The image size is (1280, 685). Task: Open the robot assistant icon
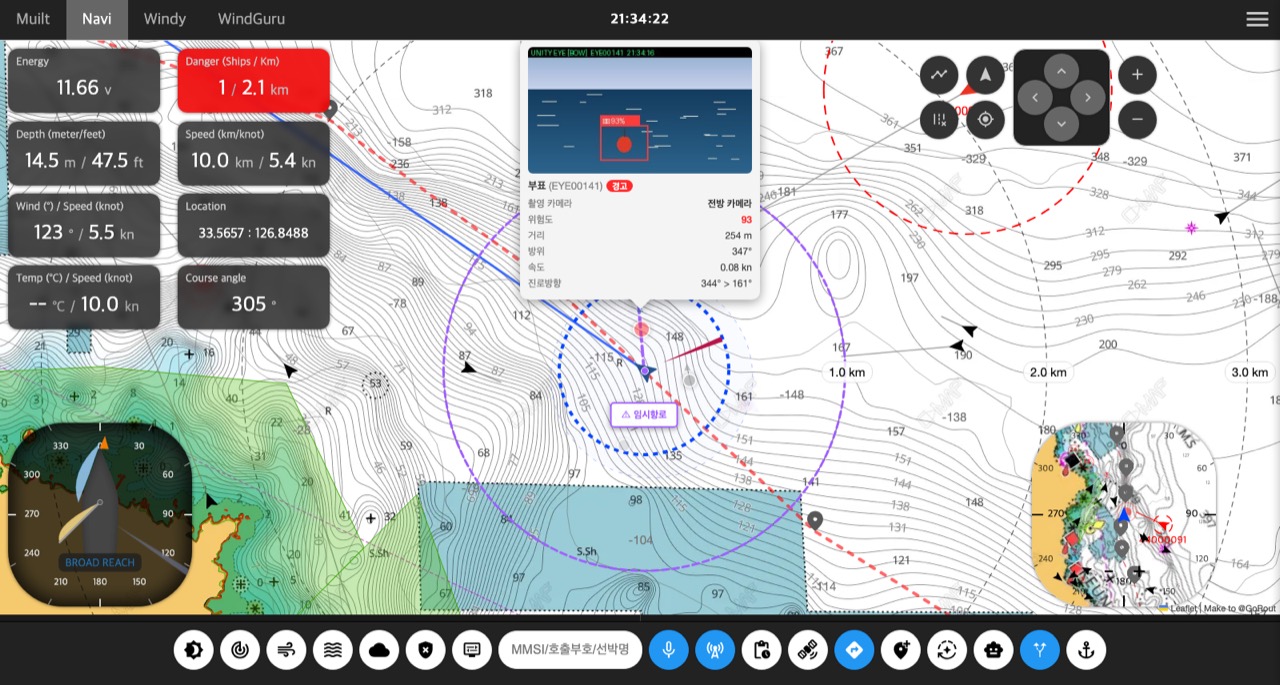(x=993, y=650)
